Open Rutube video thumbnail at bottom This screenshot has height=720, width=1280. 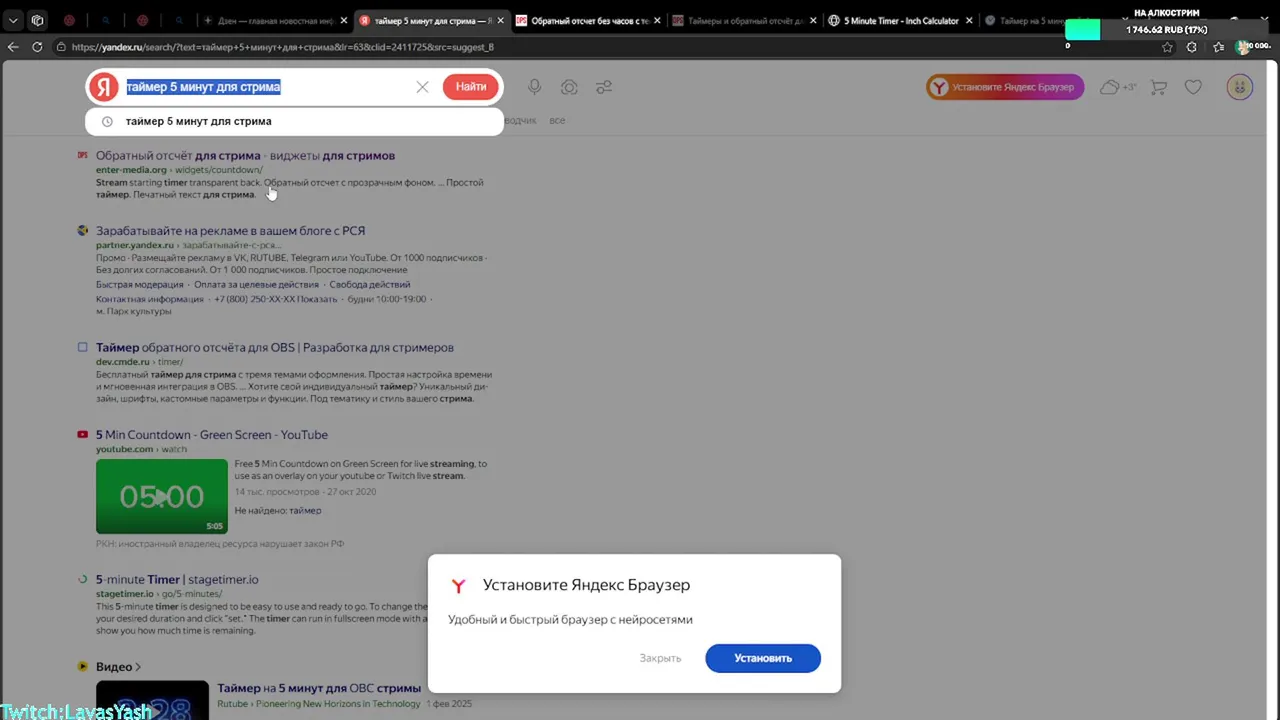tap(152, 700)
